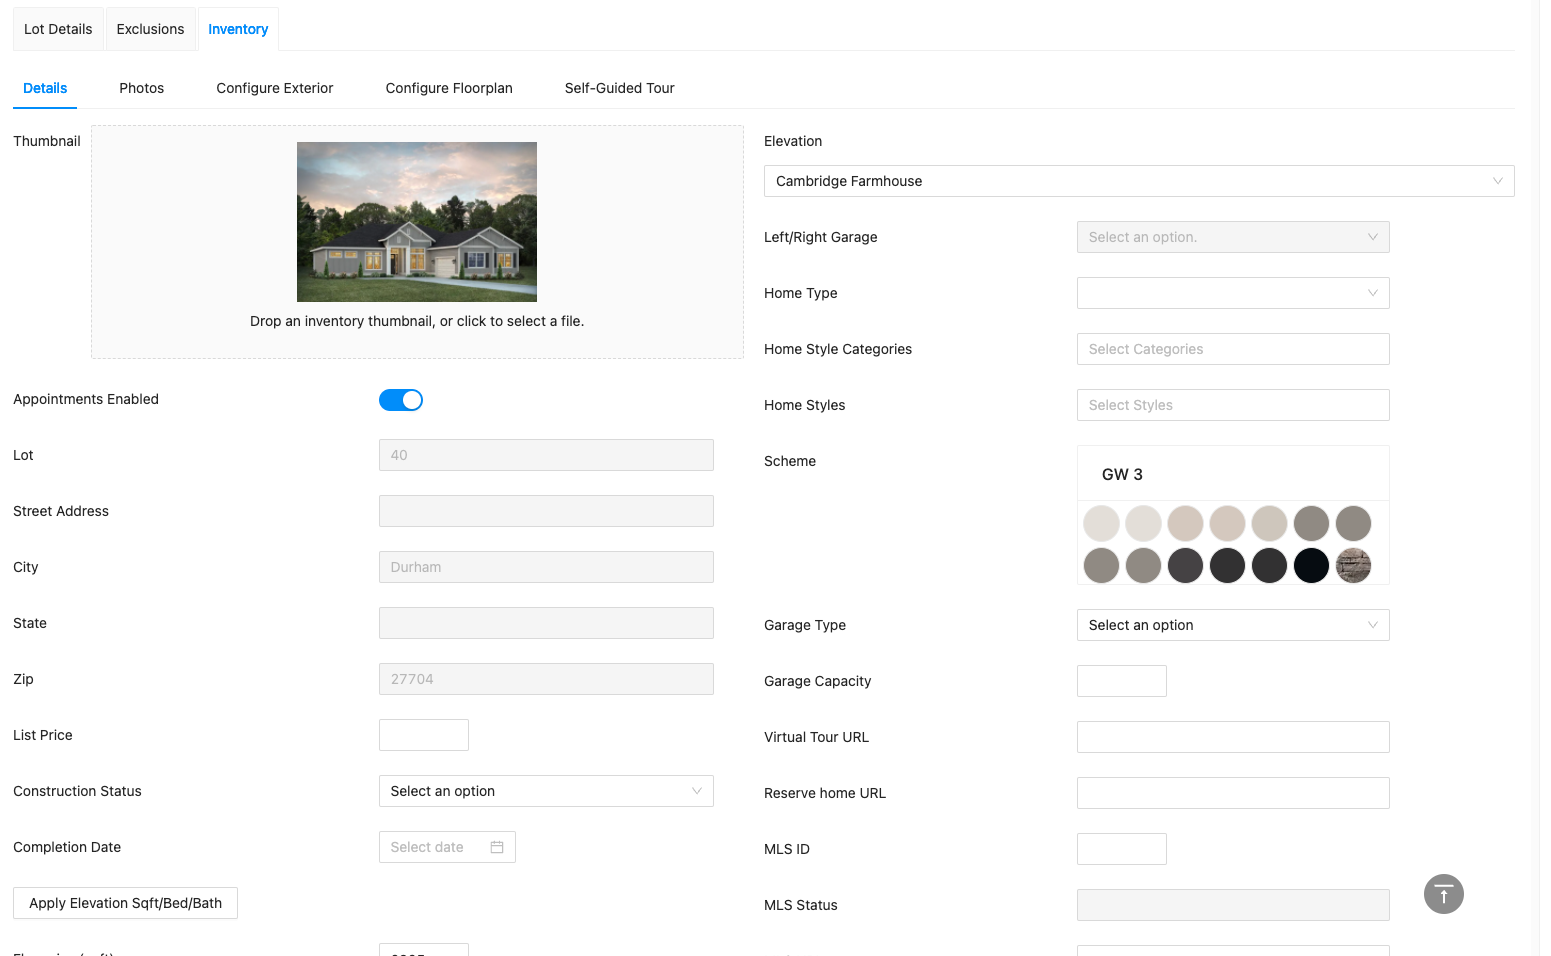This screenshot has width=1551, height=956.
Task: Click the Virtual Tour URL field
Action: (x=1233, y=737)
